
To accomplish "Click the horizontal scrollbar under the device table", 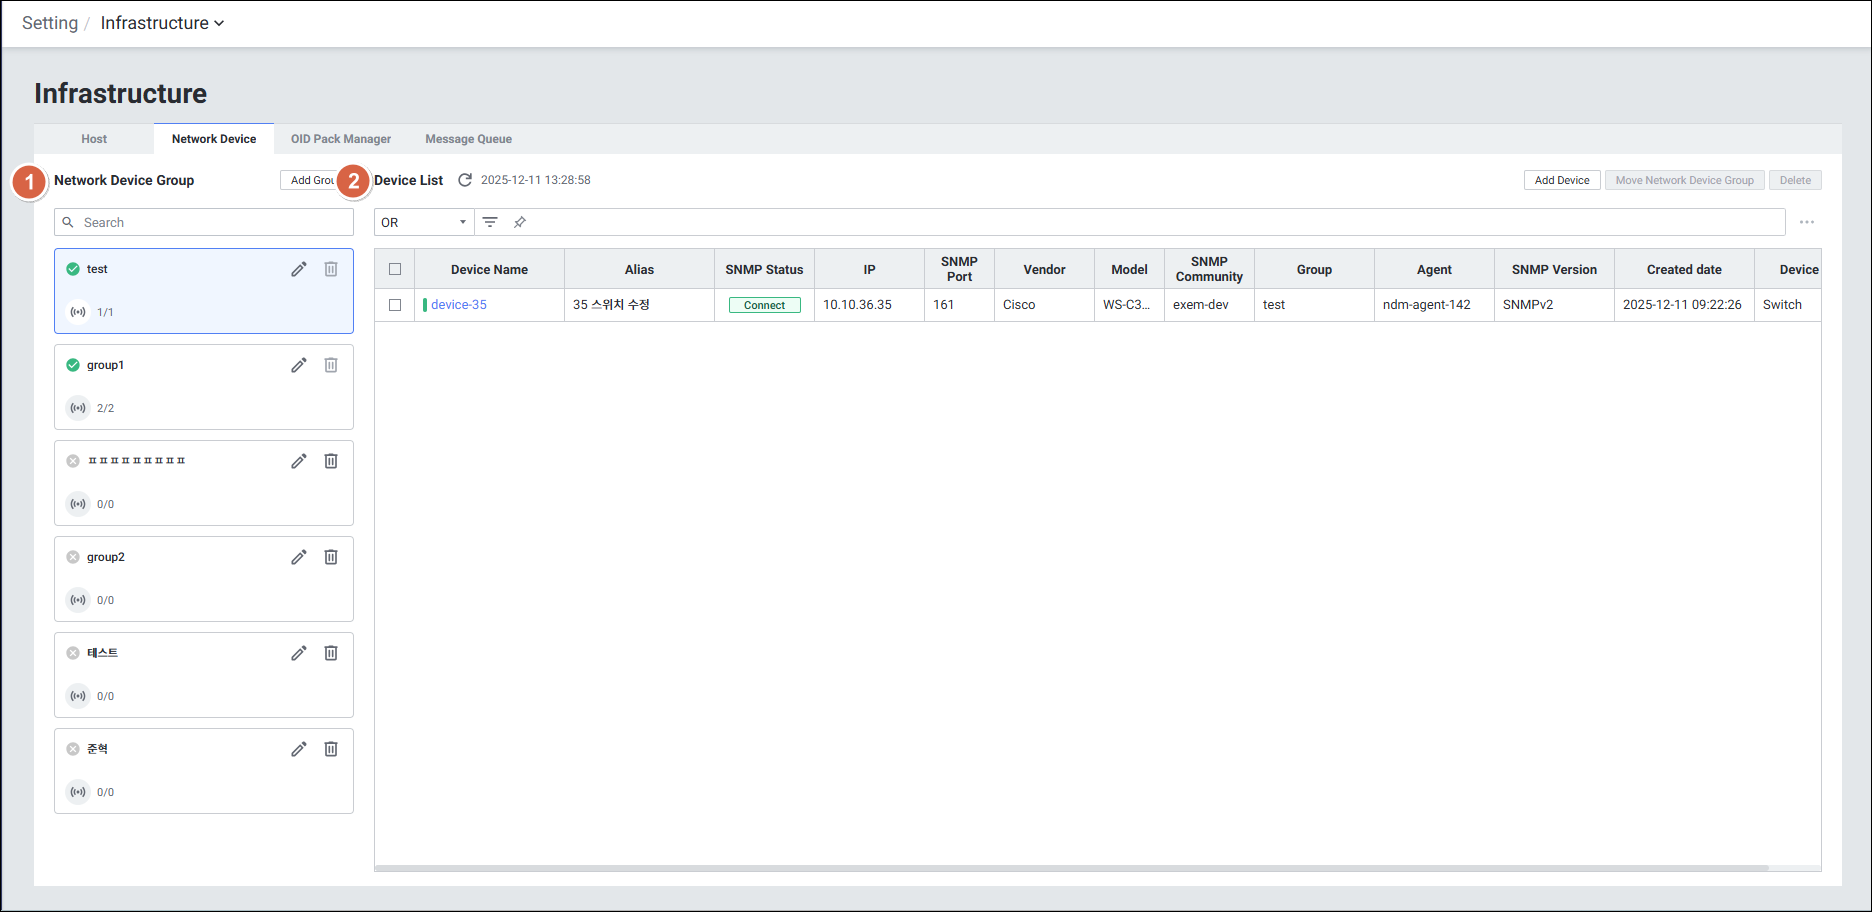I will click(1070, 867).
